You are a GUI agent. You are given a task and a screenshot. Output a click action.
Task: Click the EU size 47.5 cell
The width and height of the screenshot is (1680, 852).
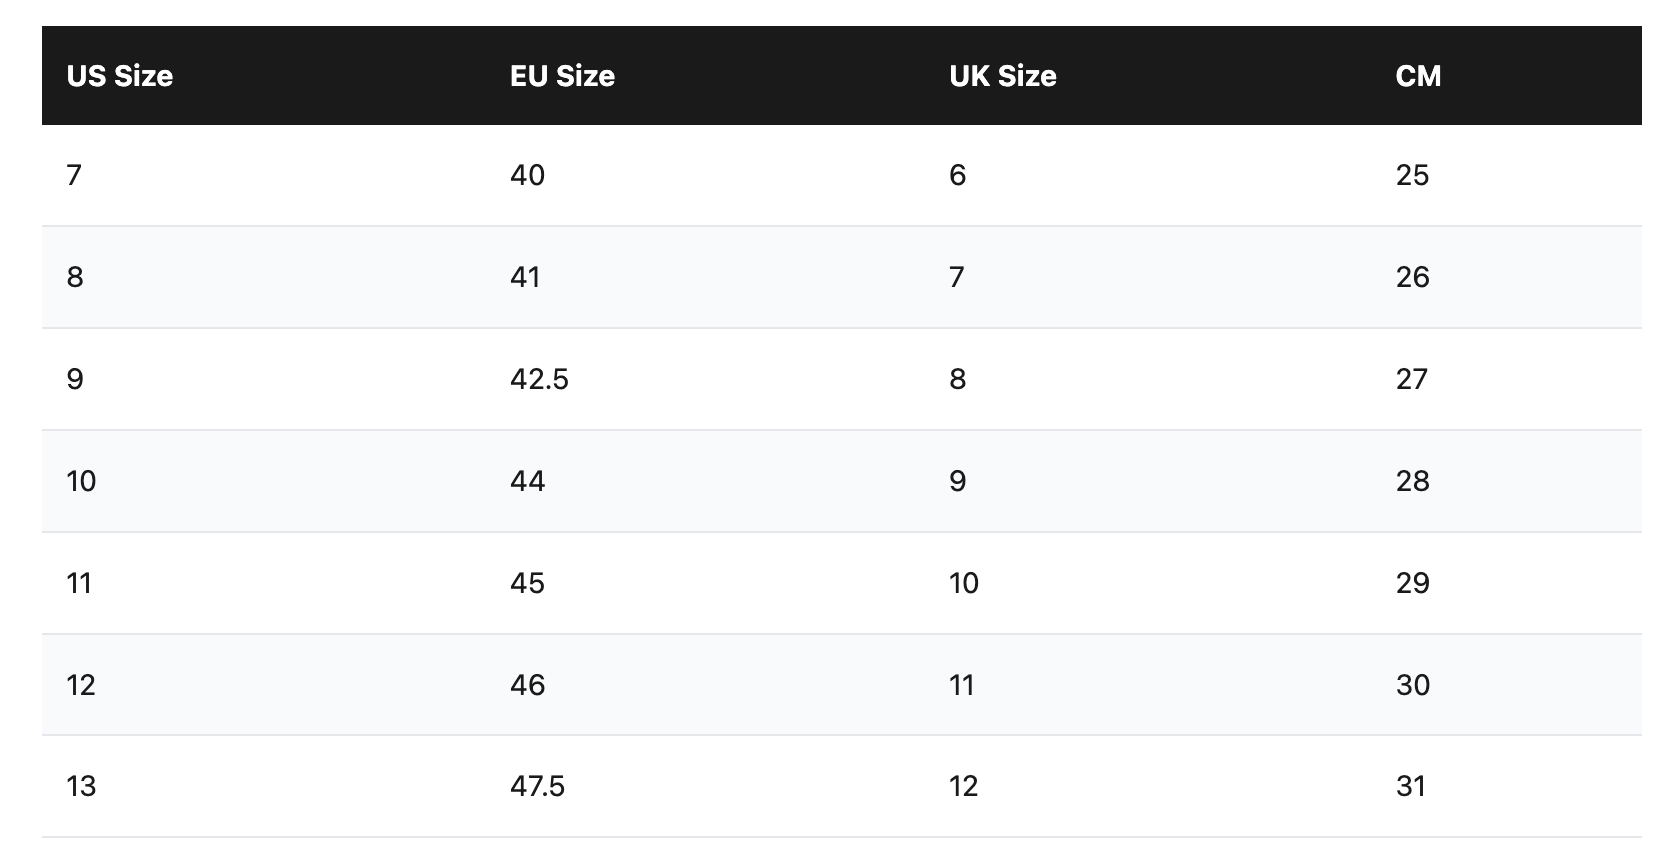[x=537, y=786]
